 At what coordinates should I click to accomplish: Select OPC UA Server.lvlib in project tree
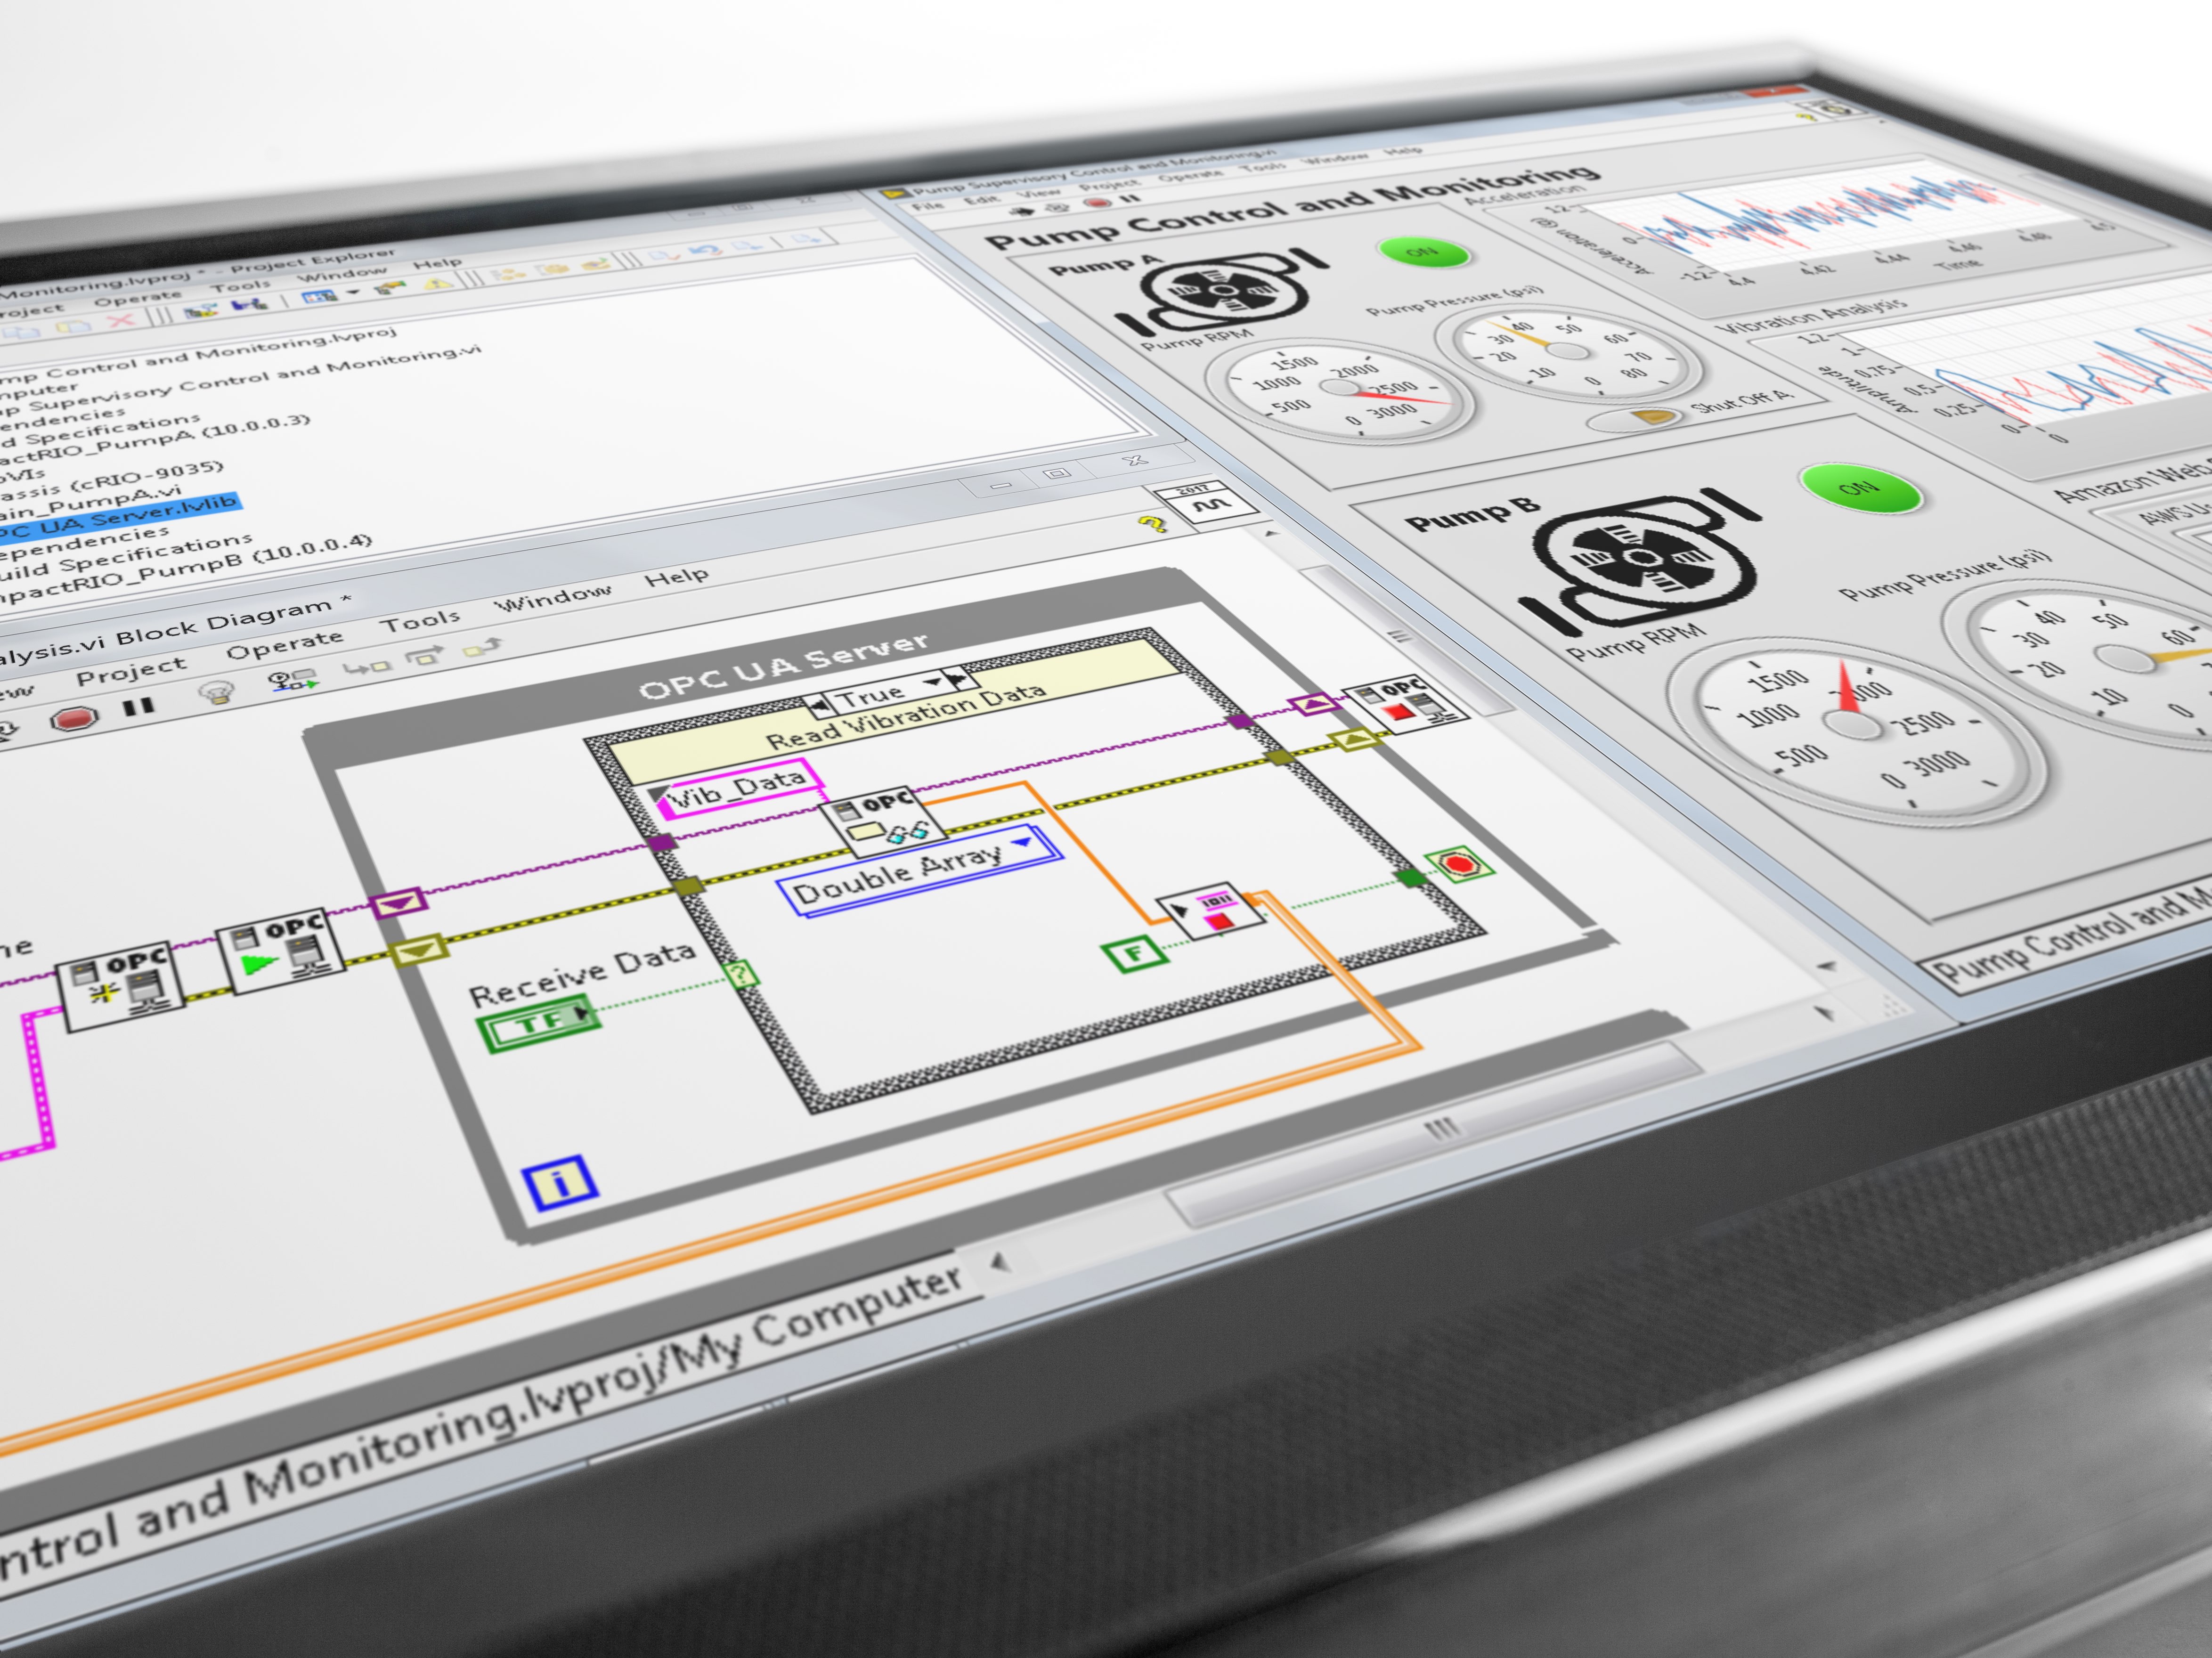pyautogui.click(x=120, y=519)
